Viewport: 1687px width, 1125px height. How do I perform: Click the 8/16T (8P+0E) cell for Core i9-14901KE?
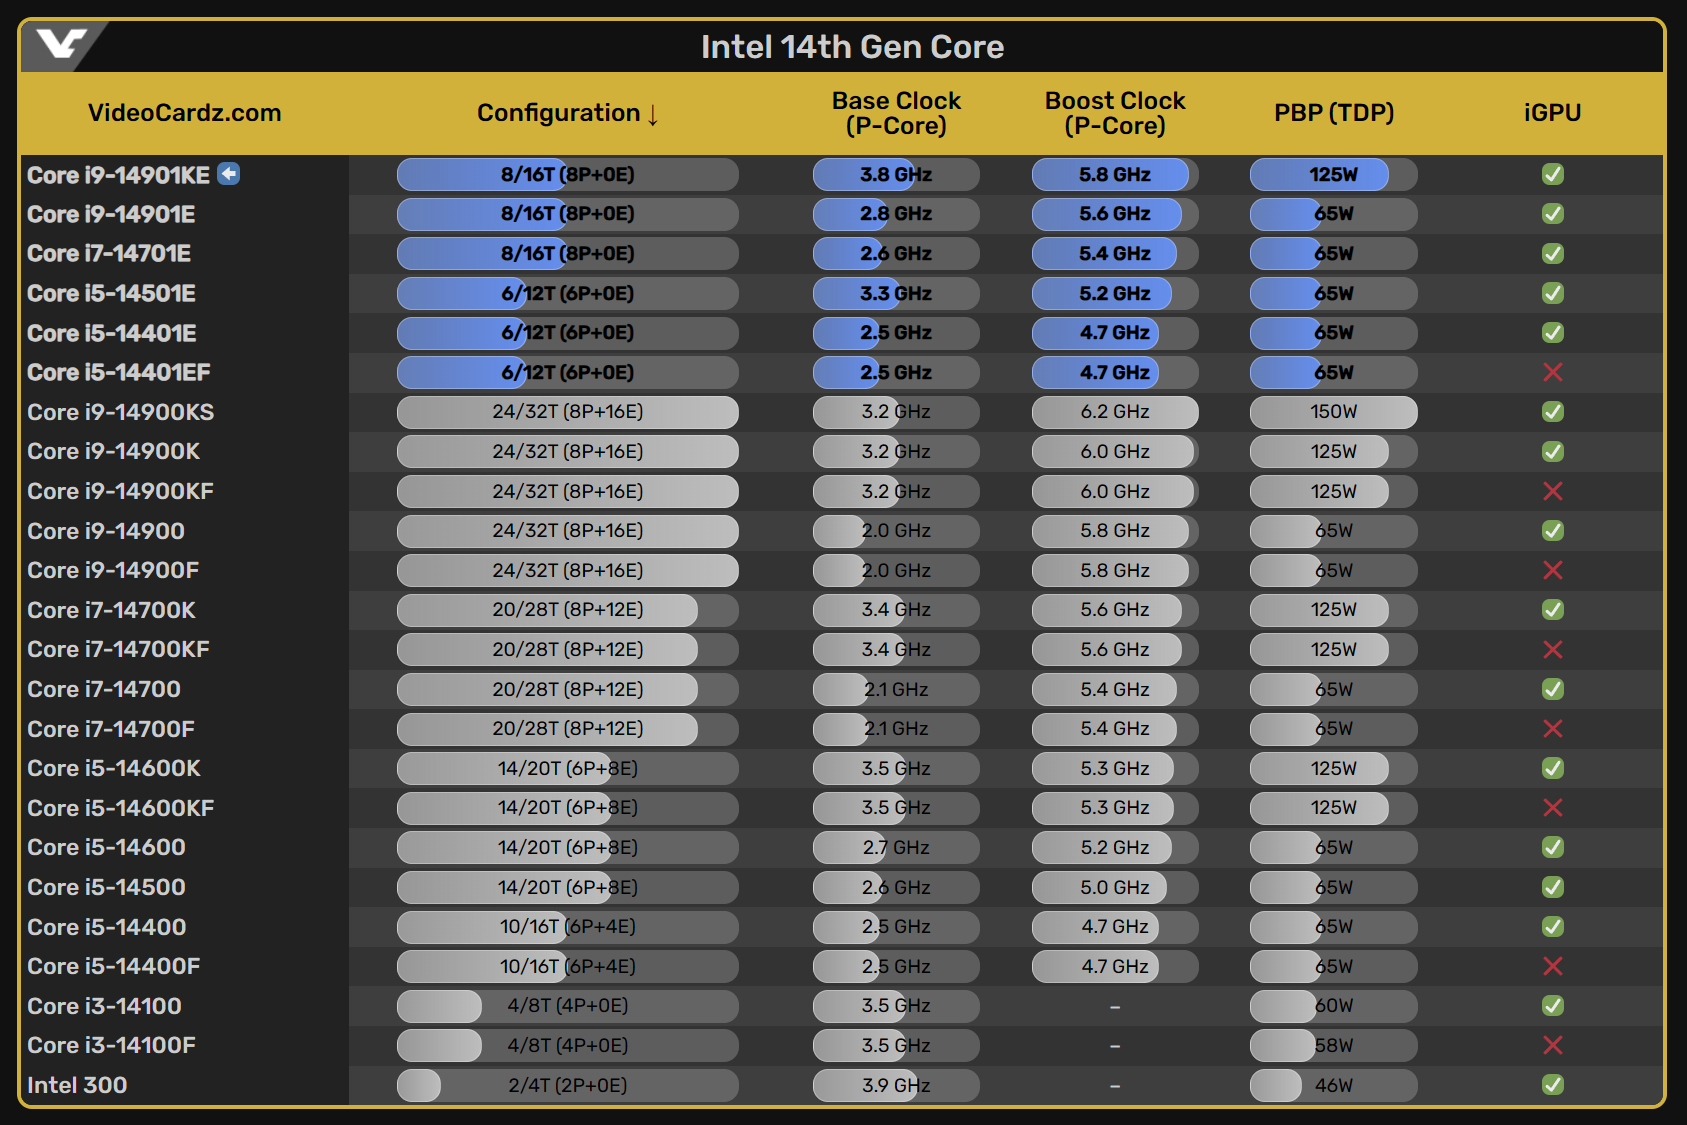pyautogui.click(x=568, y=174)
